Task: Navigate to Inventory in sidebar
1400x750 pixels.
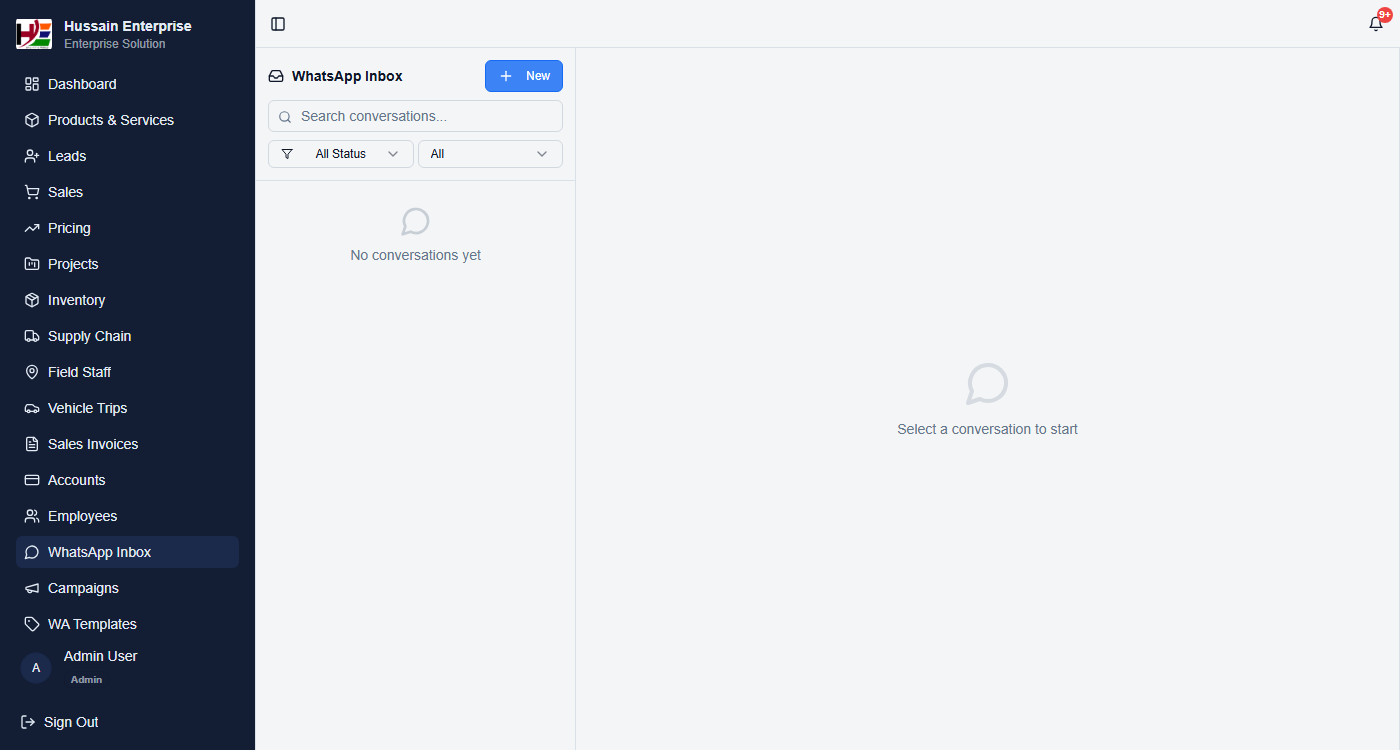Action: [x=127, y=300]
